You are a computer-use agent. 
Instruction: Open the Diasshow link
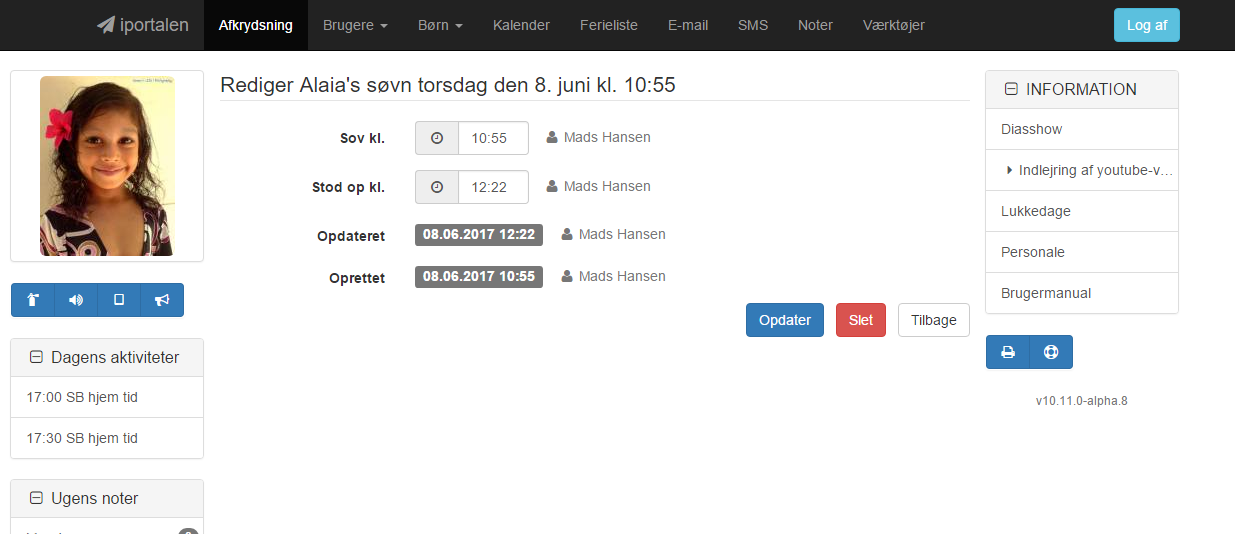[1082, 129]
